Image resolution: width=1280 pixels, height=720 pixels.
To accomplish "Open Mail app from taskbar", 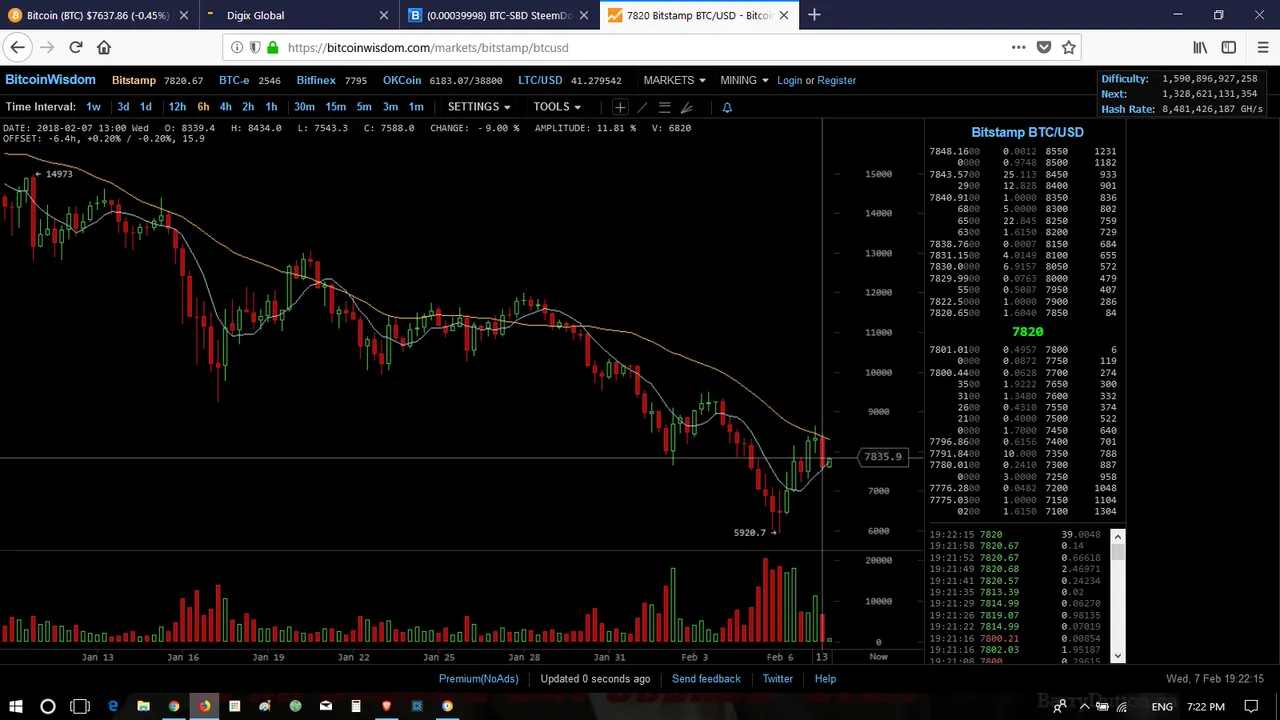I will (325, 706).
